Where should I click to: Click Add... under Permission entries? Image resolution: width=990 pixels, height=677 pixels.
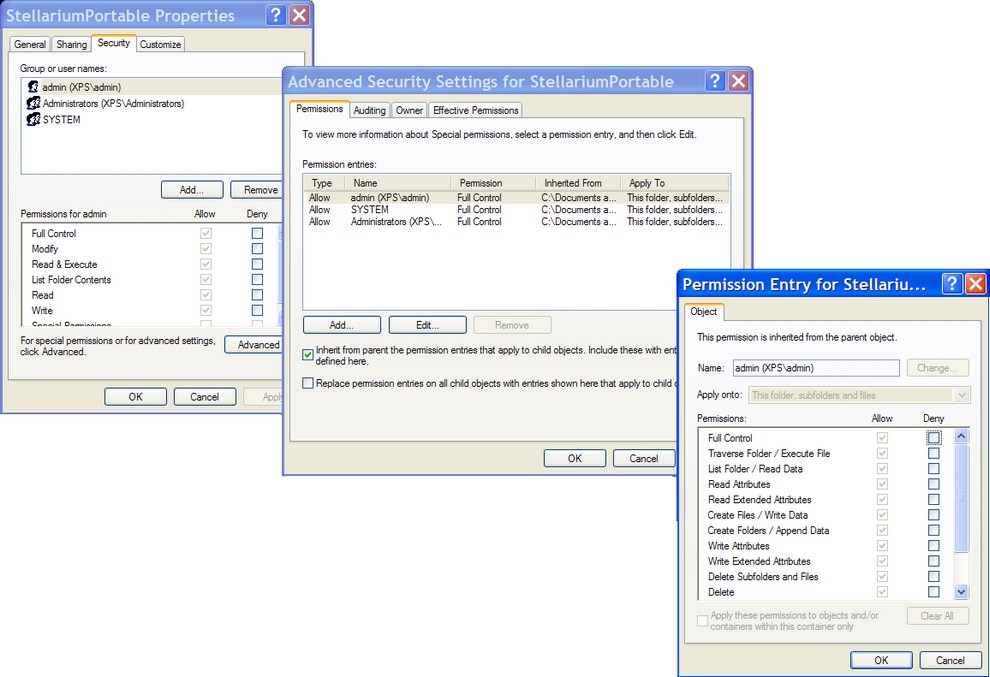pyautogui.click(x=342, y=325)
